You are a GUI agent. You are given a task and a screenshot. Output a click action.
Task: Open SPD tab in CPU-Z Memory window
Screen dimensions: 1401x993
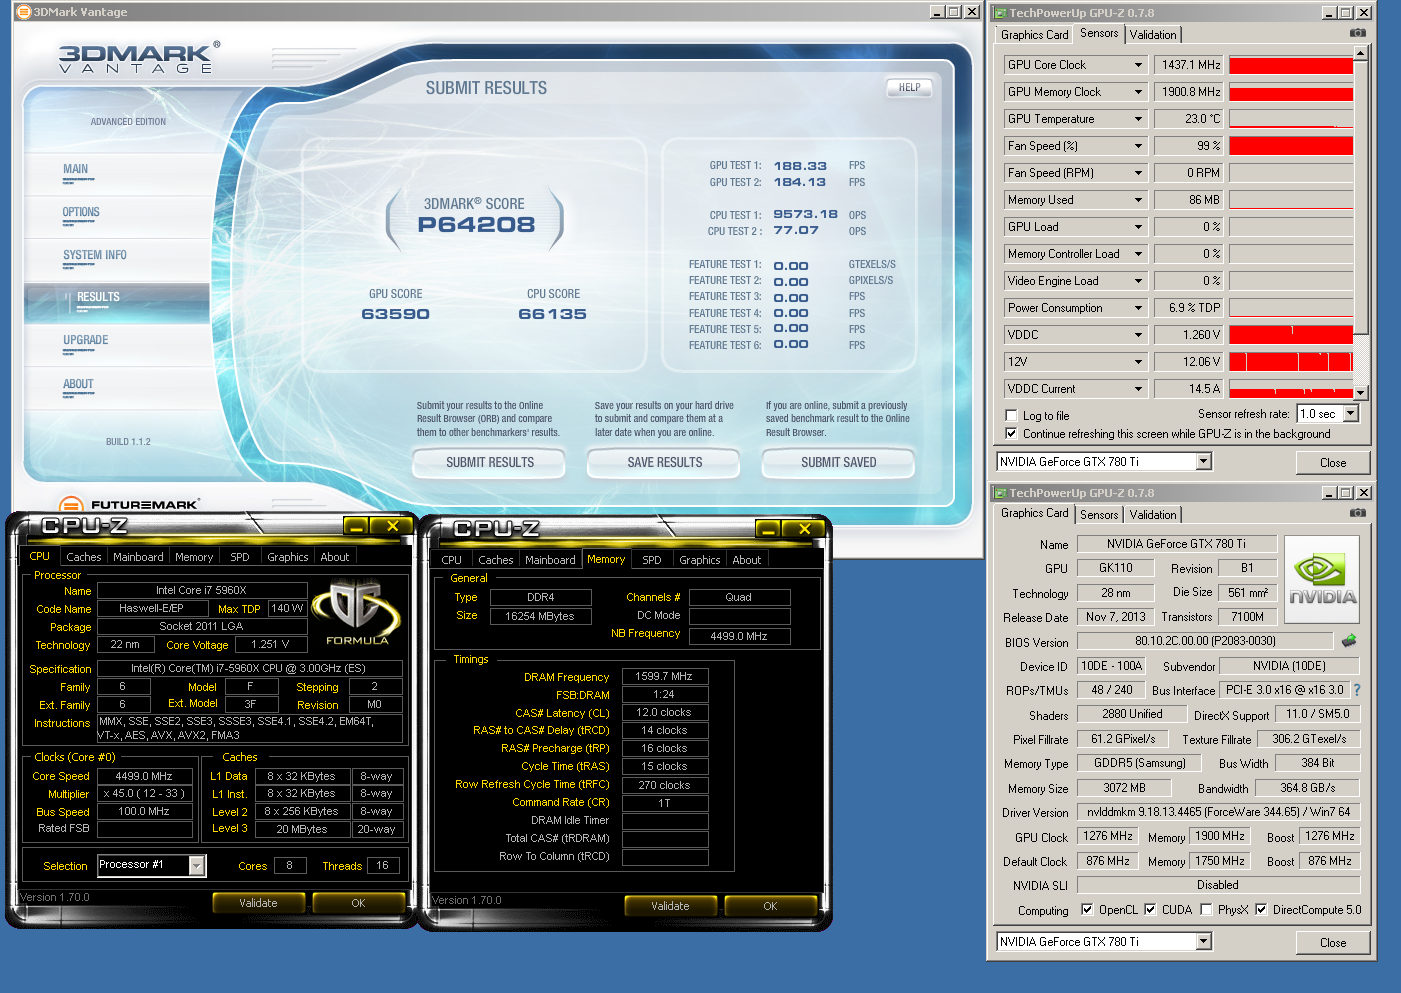[652, 560]
